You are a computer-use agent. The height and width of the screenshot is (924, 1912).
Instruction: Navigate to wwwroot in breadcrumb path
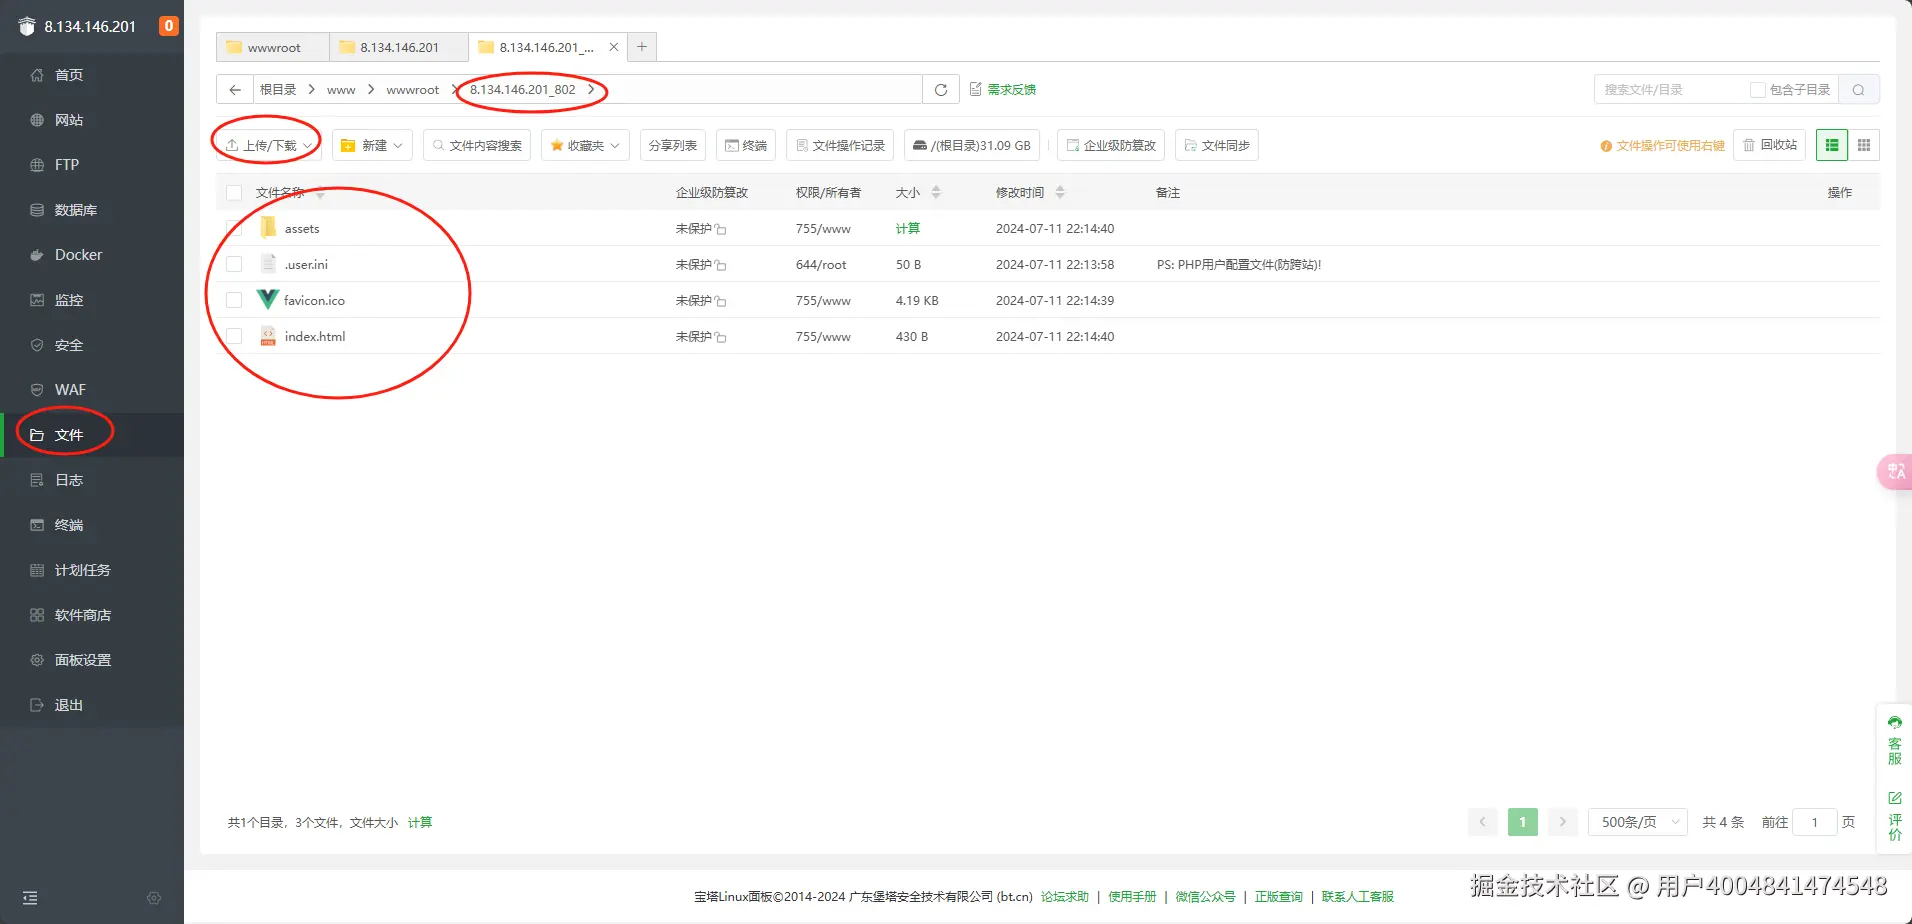click(413, 90)
